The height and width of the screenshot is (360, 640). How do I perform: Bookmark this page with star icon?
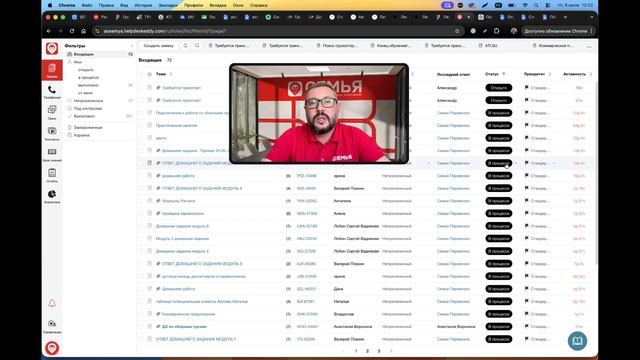pyautogui.click(x=457, y=31)
